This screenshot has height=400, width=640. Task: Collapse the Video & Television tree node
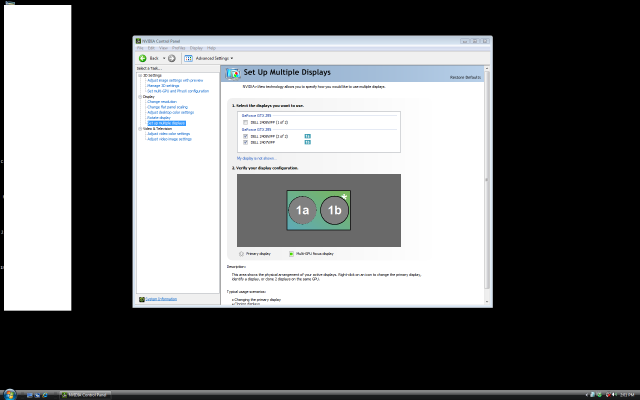click(140, 129)
